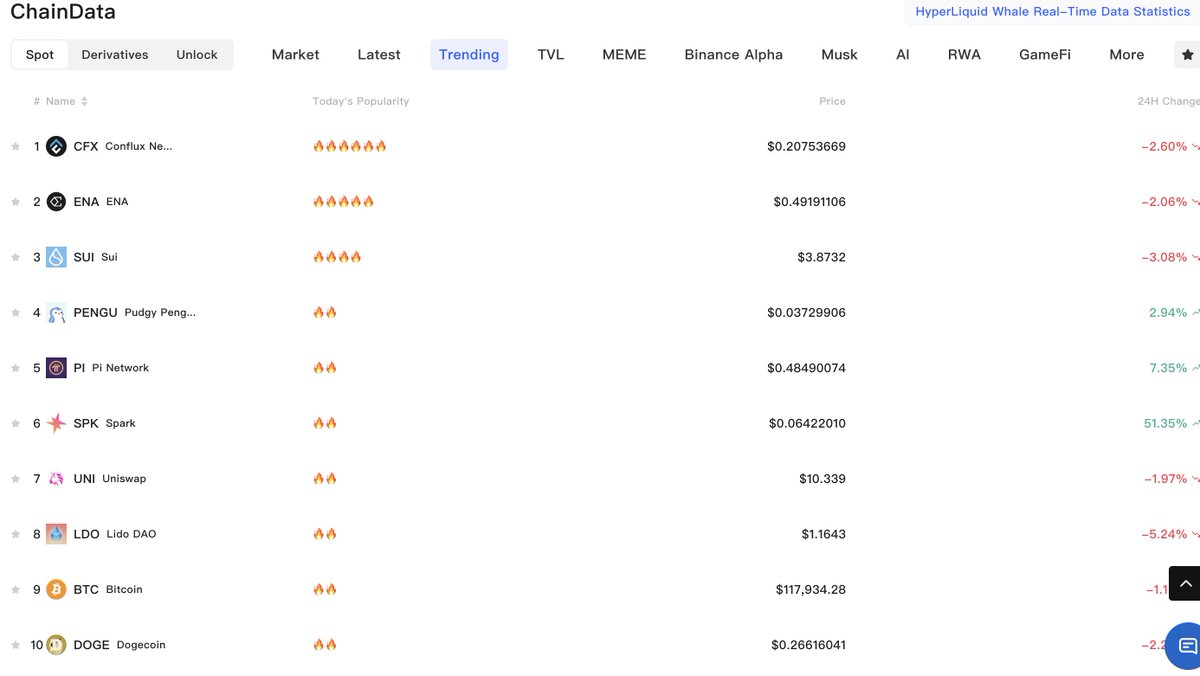Favorite CFX with its star
This screenshot has height=676, width=1200.
(x=15, y=146)
